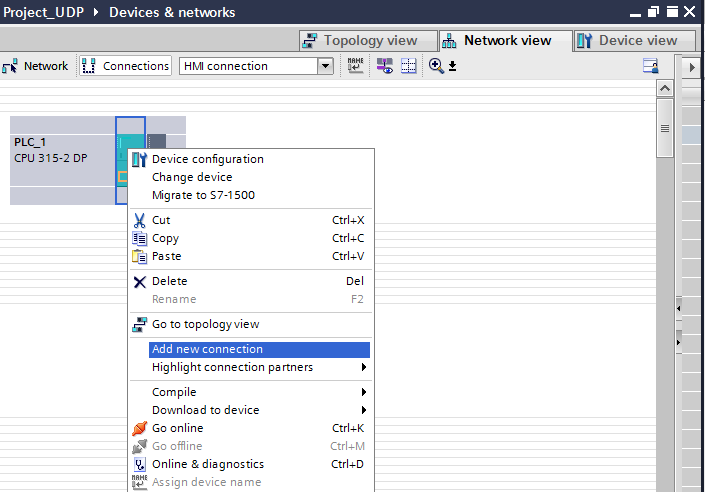Click the Show address labels icon
The image size is (705, 492).
click(x=384, y=66)
